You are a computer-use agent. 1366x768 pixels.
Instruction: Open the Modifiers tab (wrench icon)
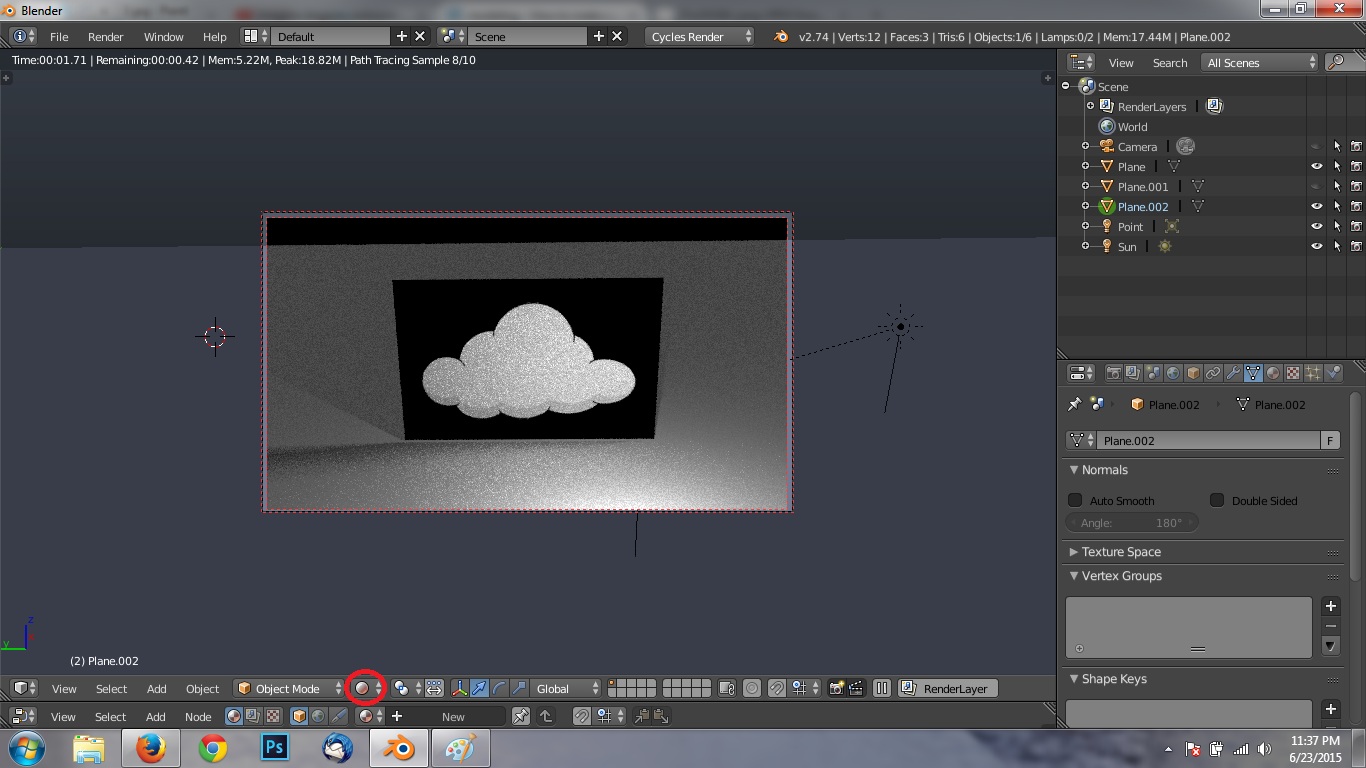tap(1233, 373)
